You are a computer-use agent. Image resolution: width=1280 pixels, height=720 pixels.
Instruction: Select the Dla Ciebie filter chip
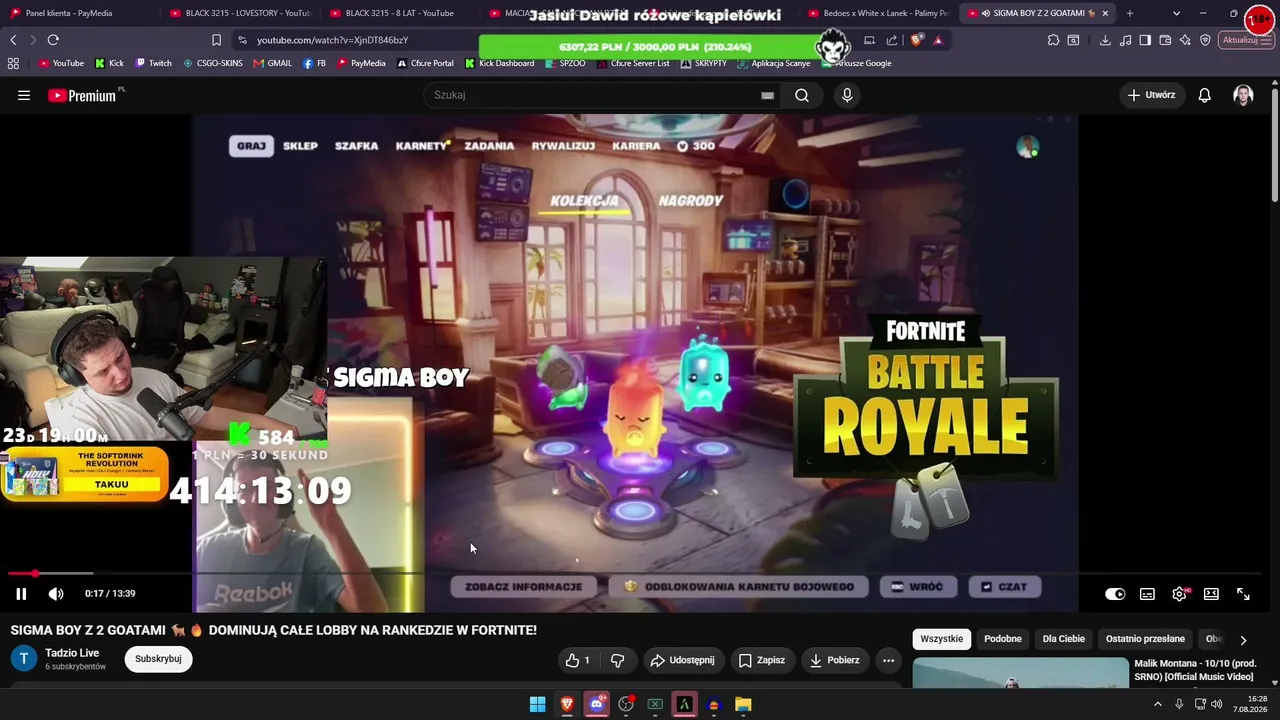coord(1064,639)
